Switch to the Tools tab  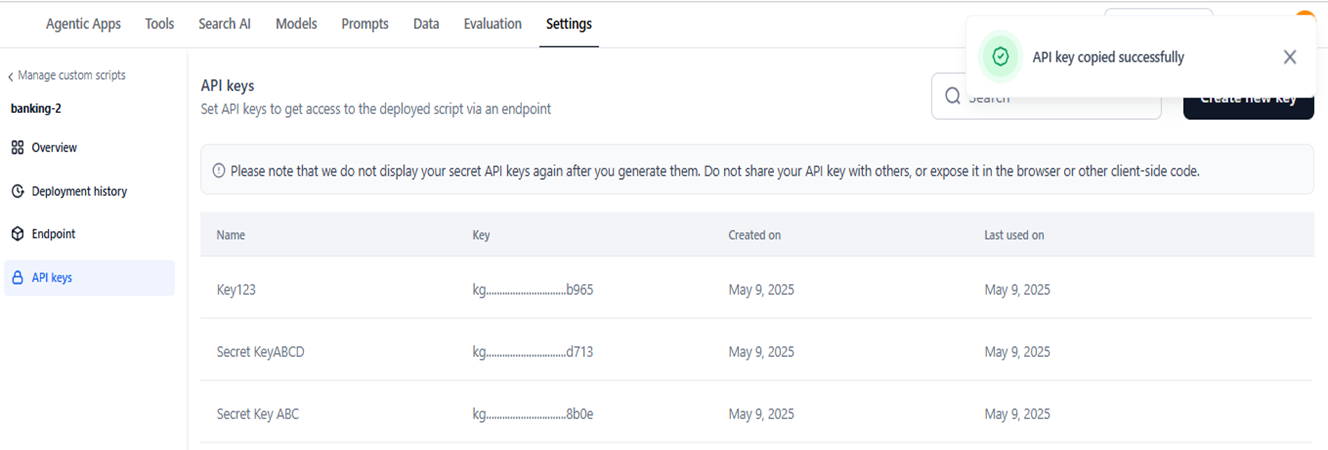pos(159,24)
